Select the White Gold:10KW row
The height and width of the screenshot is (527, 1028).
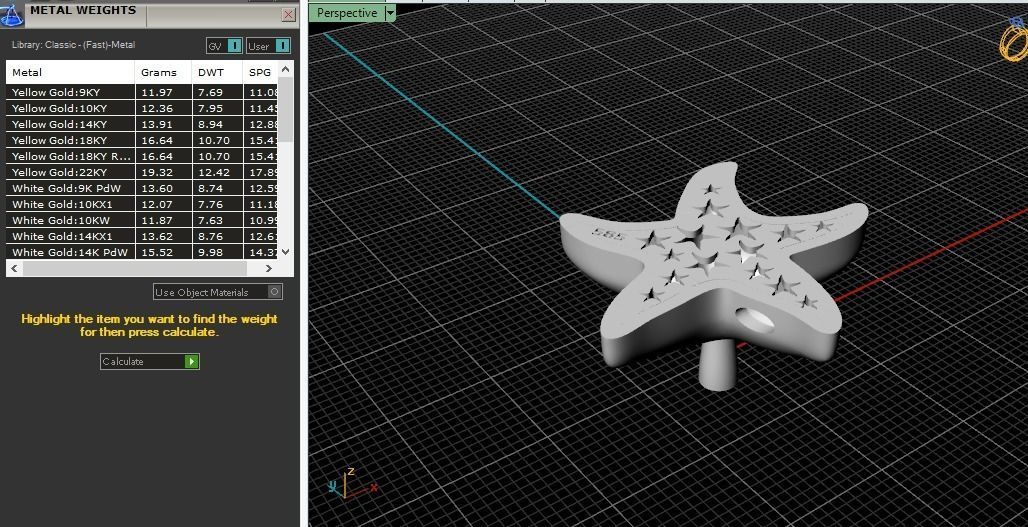142,220
